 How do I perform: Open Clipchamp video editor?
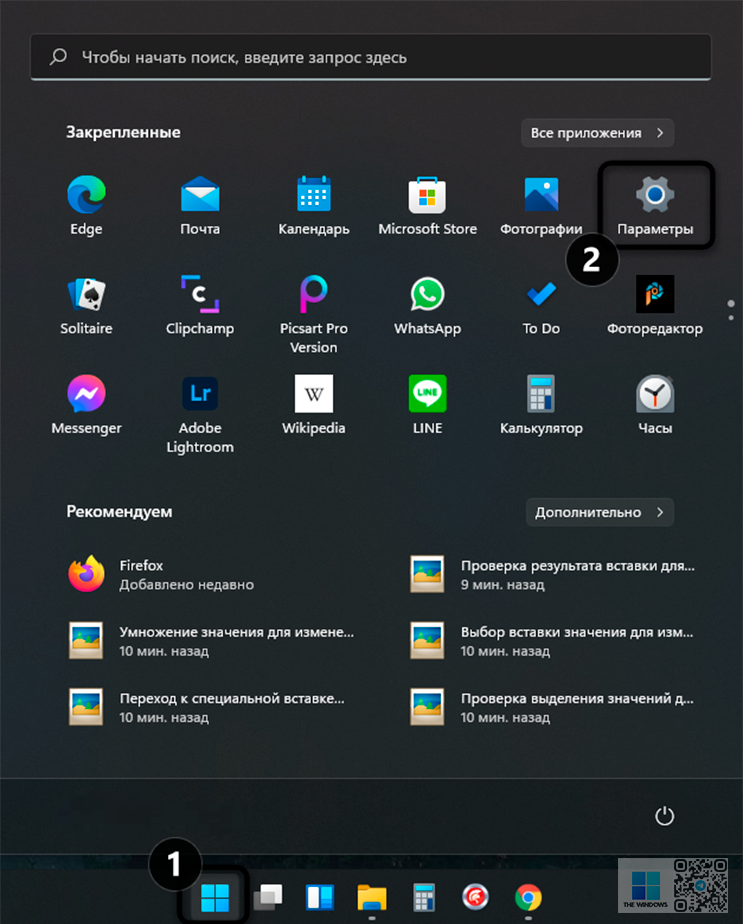(x=200, y=305)
